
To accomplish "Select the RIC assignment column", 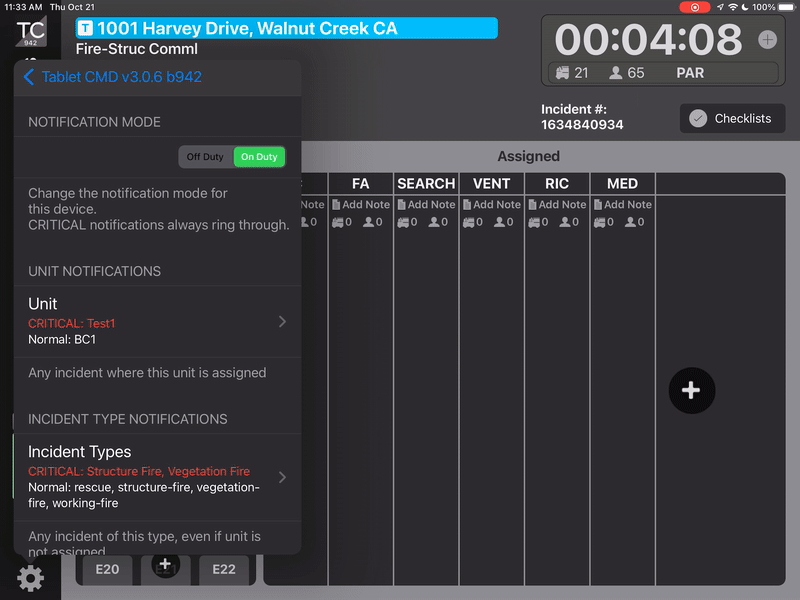I will tap(557, 184).
